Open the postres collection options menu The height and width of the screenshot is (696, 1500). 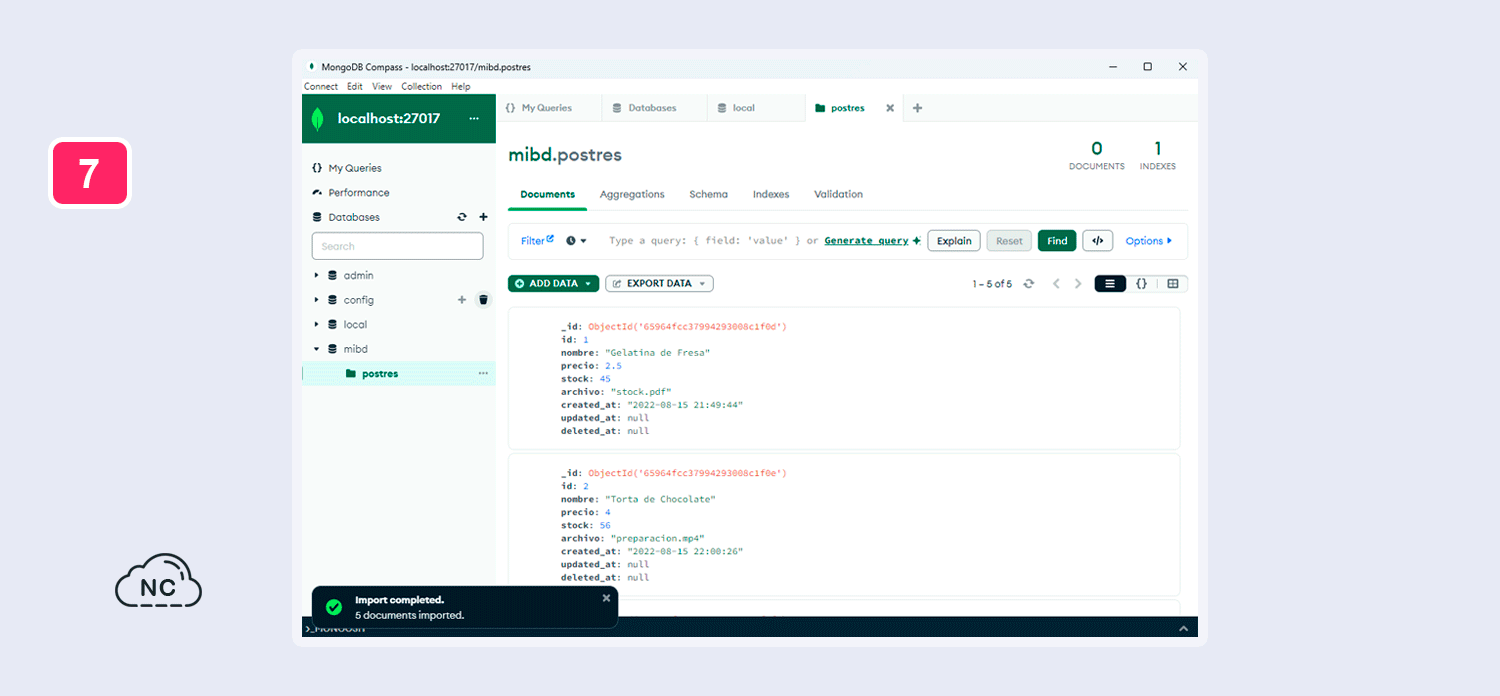(483, 373)
